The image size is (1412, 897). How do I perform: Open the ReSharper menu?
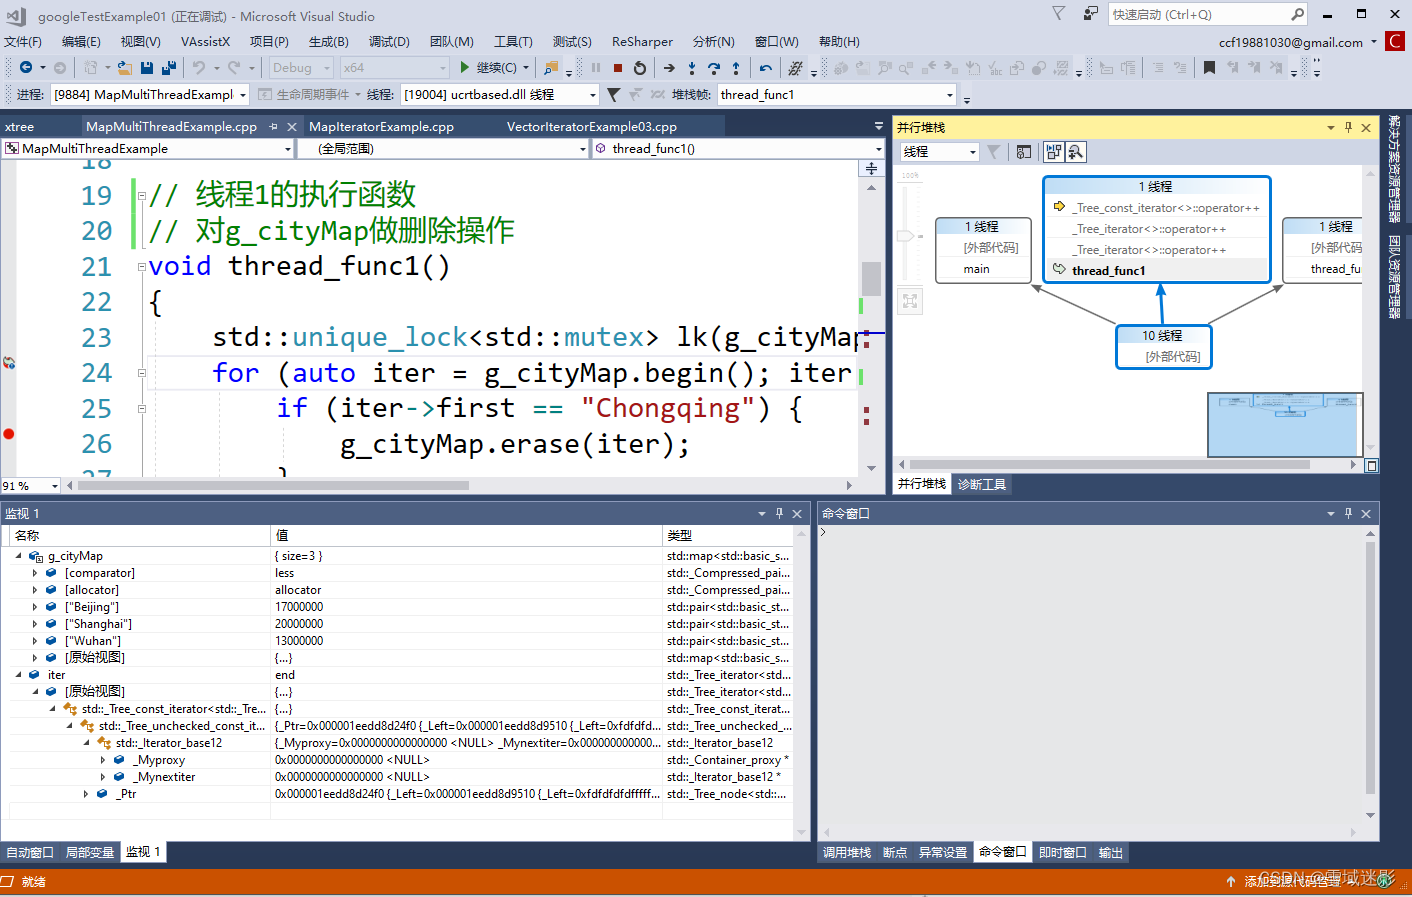pyautogui.click(x=642, y=42)
